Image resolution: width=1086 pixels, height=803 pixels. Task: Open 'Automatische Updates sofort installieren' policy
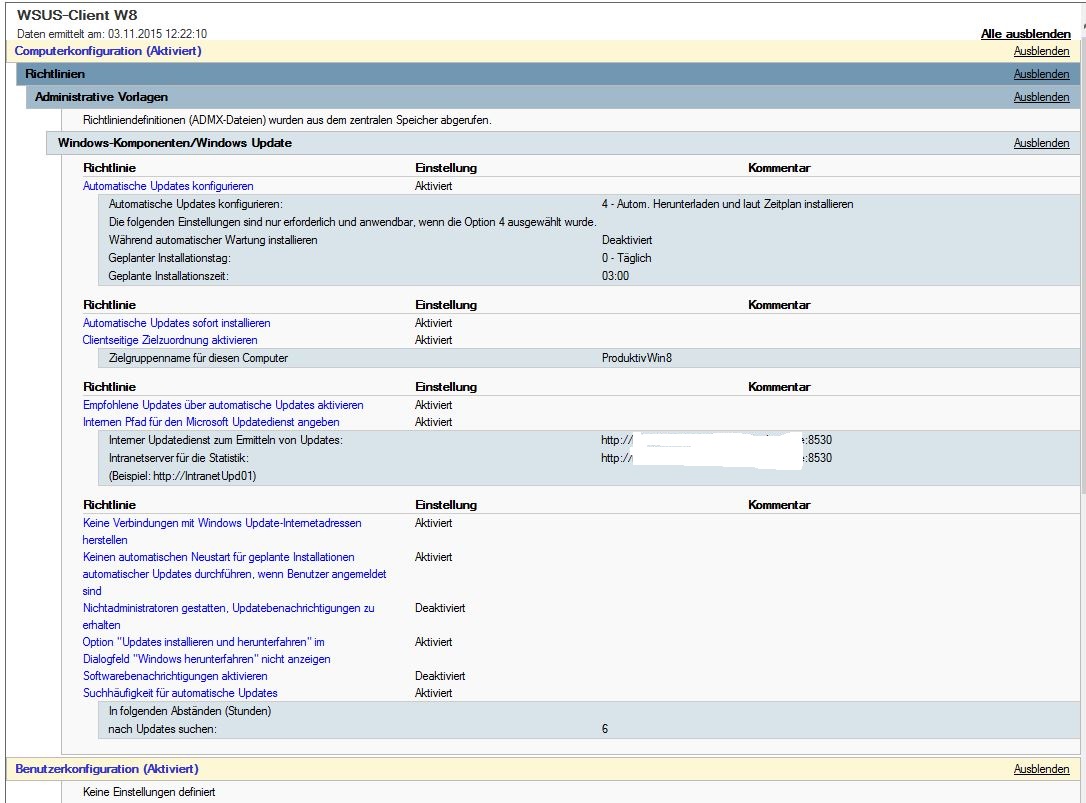177,323
